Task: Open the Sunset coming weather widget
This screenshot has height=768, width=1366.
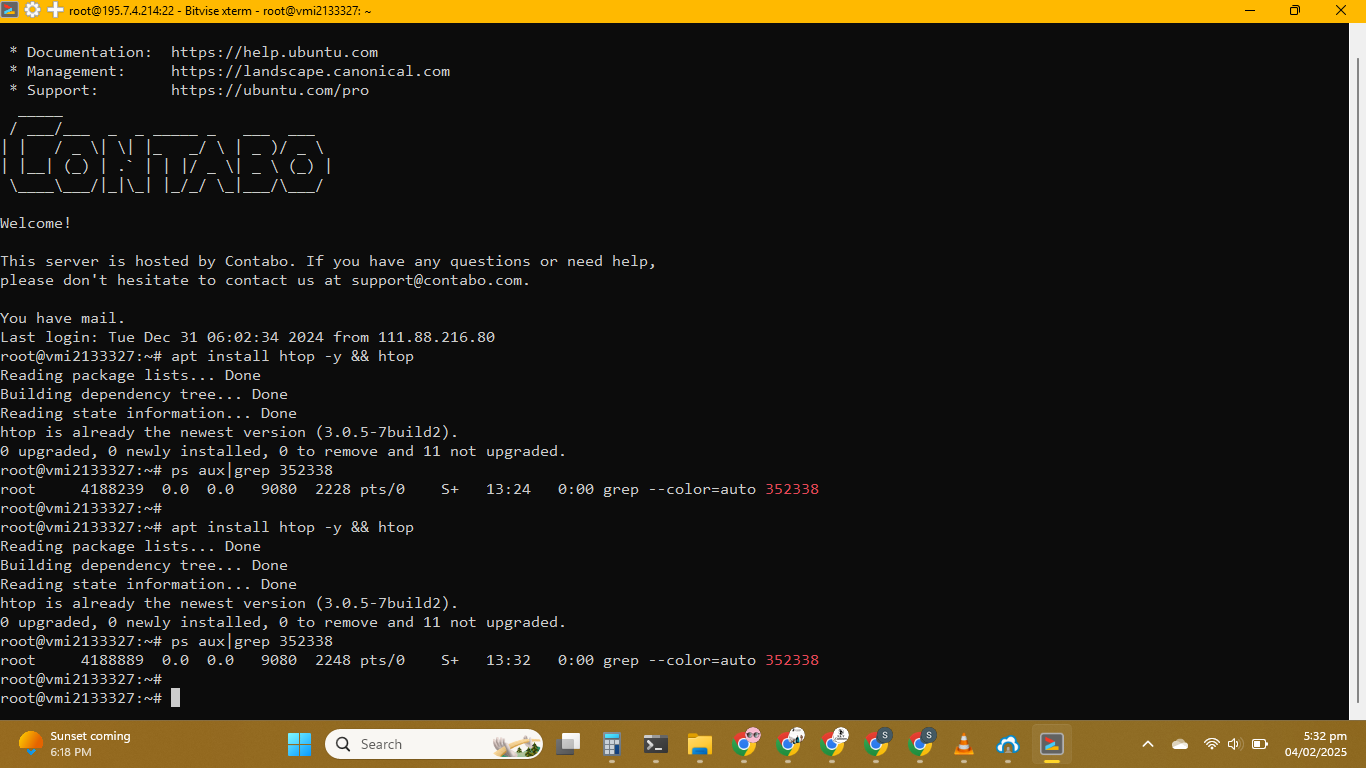Action: tap(75, 744)
